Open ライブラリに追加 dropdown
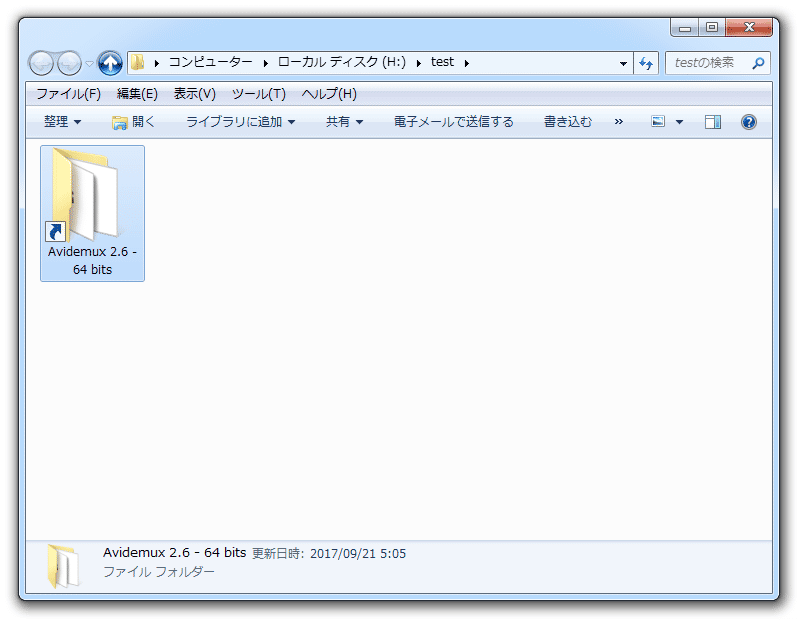This screenshot has height=622, width=801. pos(241,122)
